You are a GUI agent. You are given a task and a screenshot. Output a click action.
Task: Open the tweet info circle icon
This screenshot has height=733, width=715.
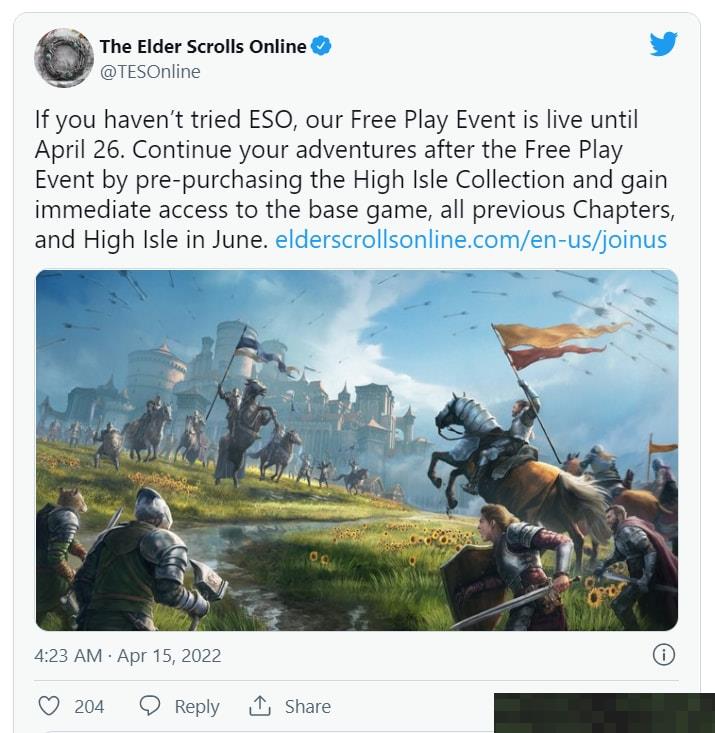pyautogui.click(x=664, y=655)
